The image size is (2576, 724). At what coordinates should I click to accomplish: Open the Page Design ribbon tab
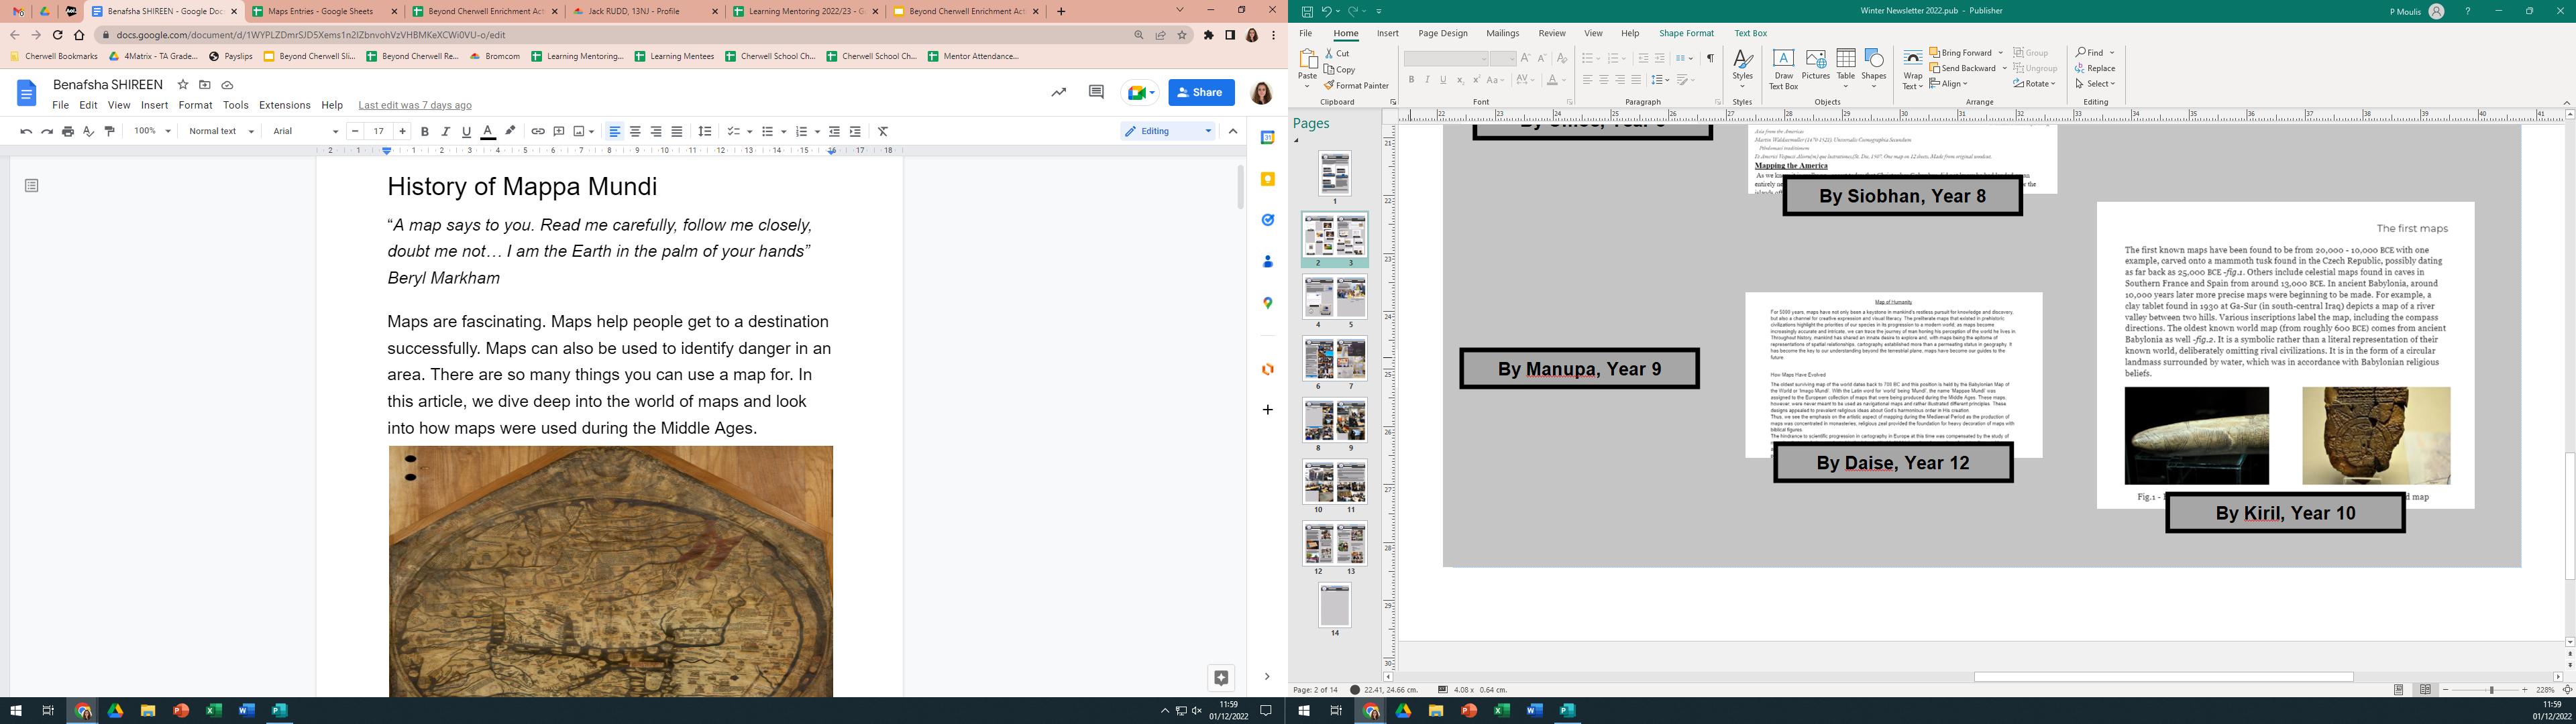click(x=1442, y=33)
